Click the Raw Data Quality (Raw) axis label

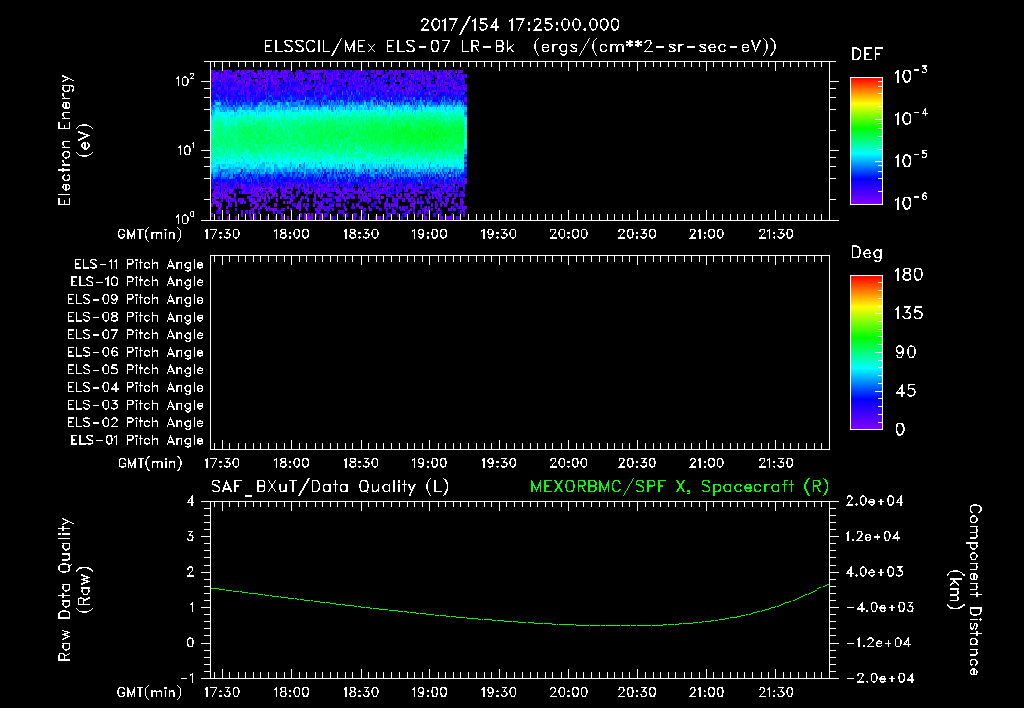[74, 590]
